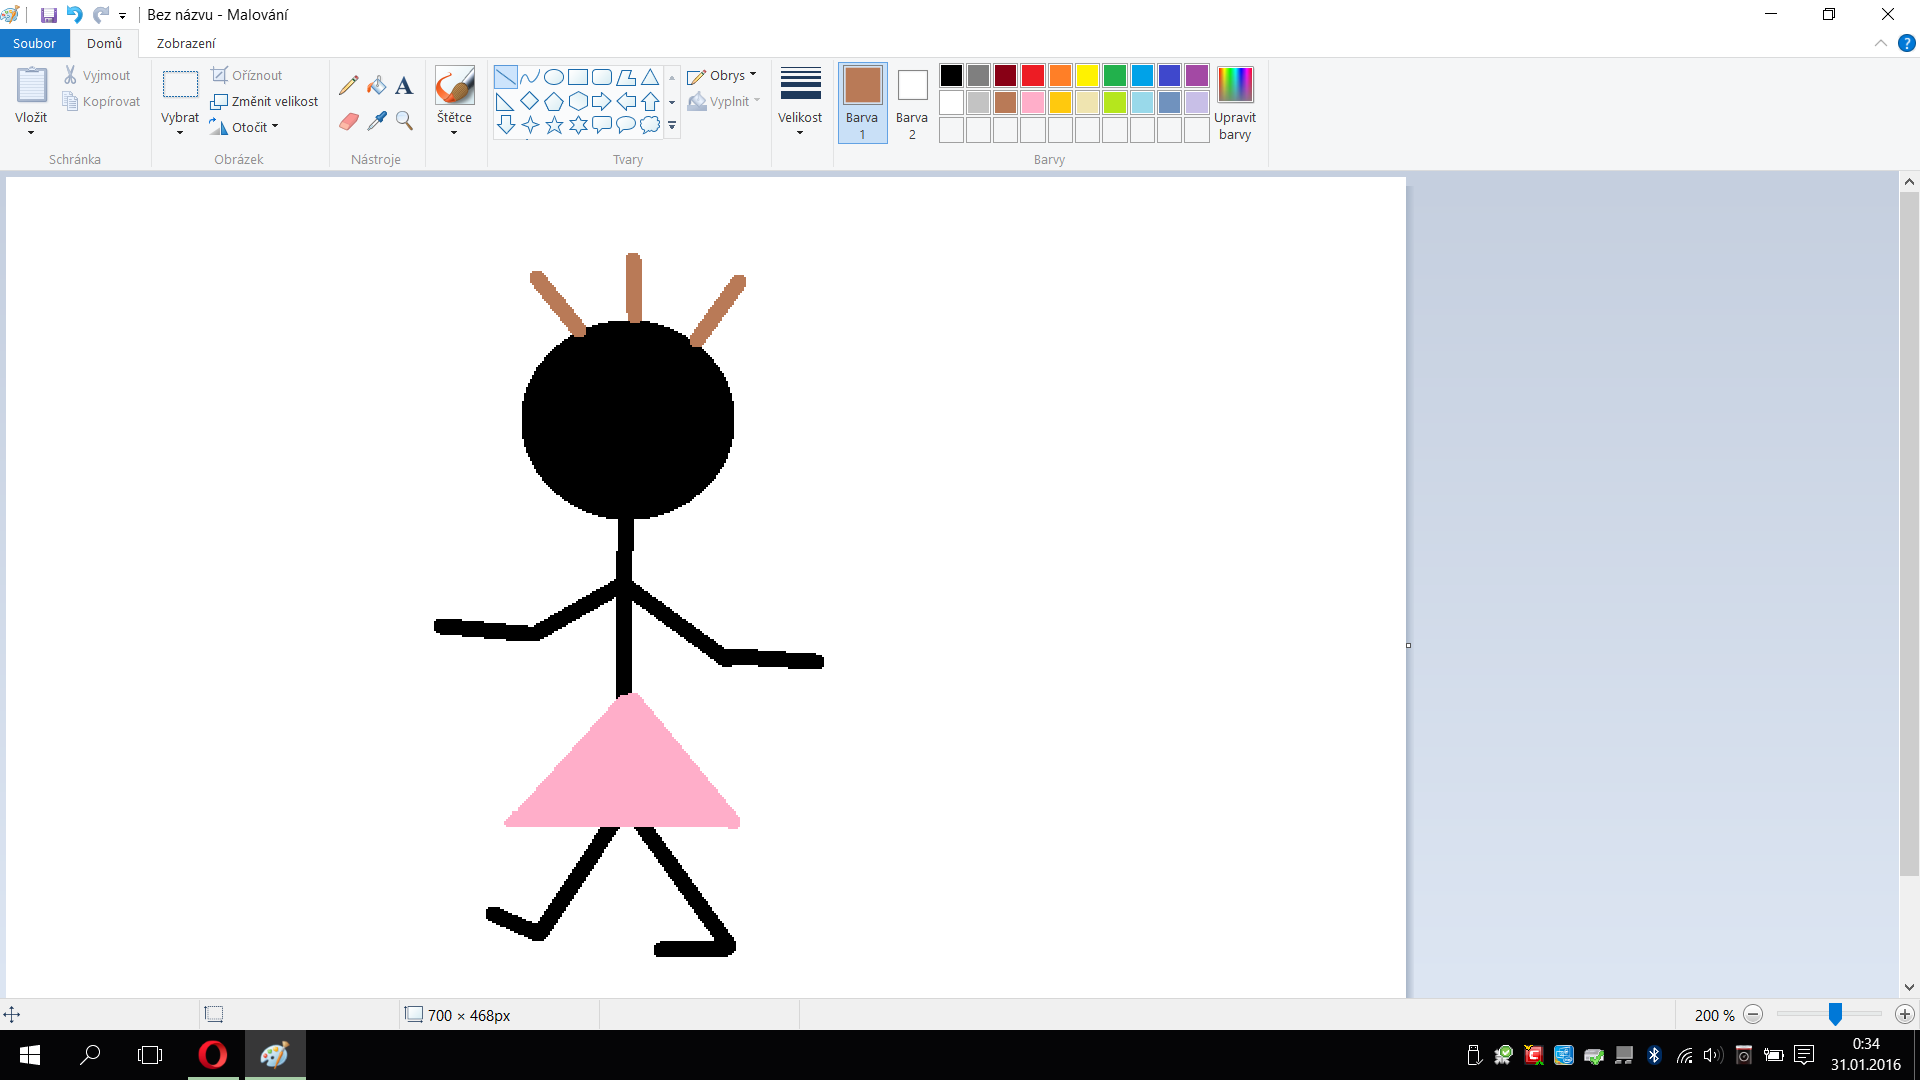Pick the pink color swatch
Screen dimensions: 1920x1080
pyautogui.click(x=1033, y=102)
